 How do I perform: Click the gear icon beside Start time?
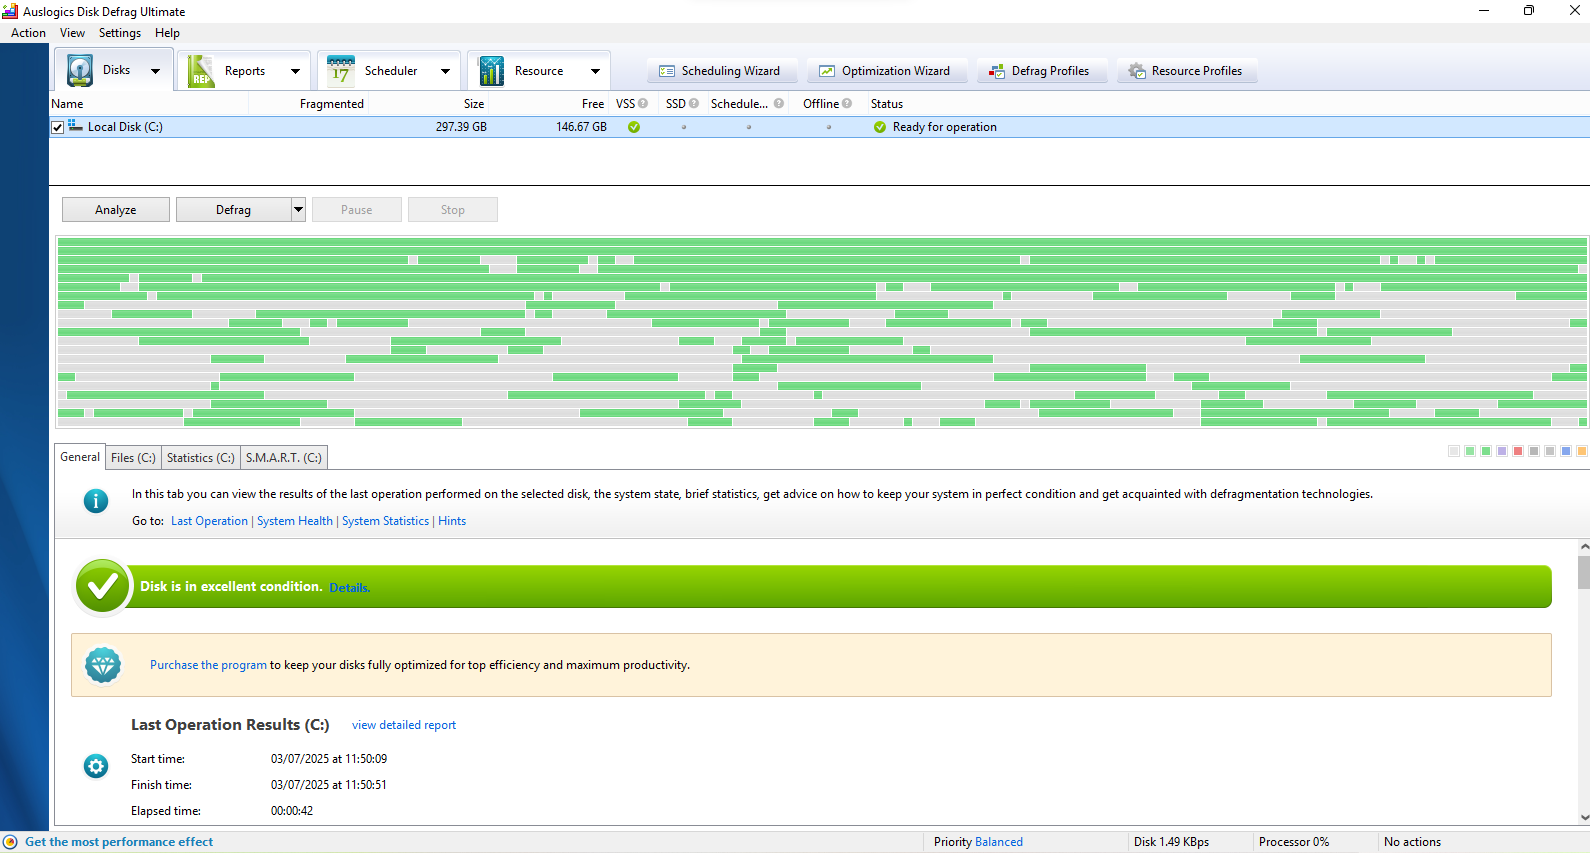(x=96, y=766)
